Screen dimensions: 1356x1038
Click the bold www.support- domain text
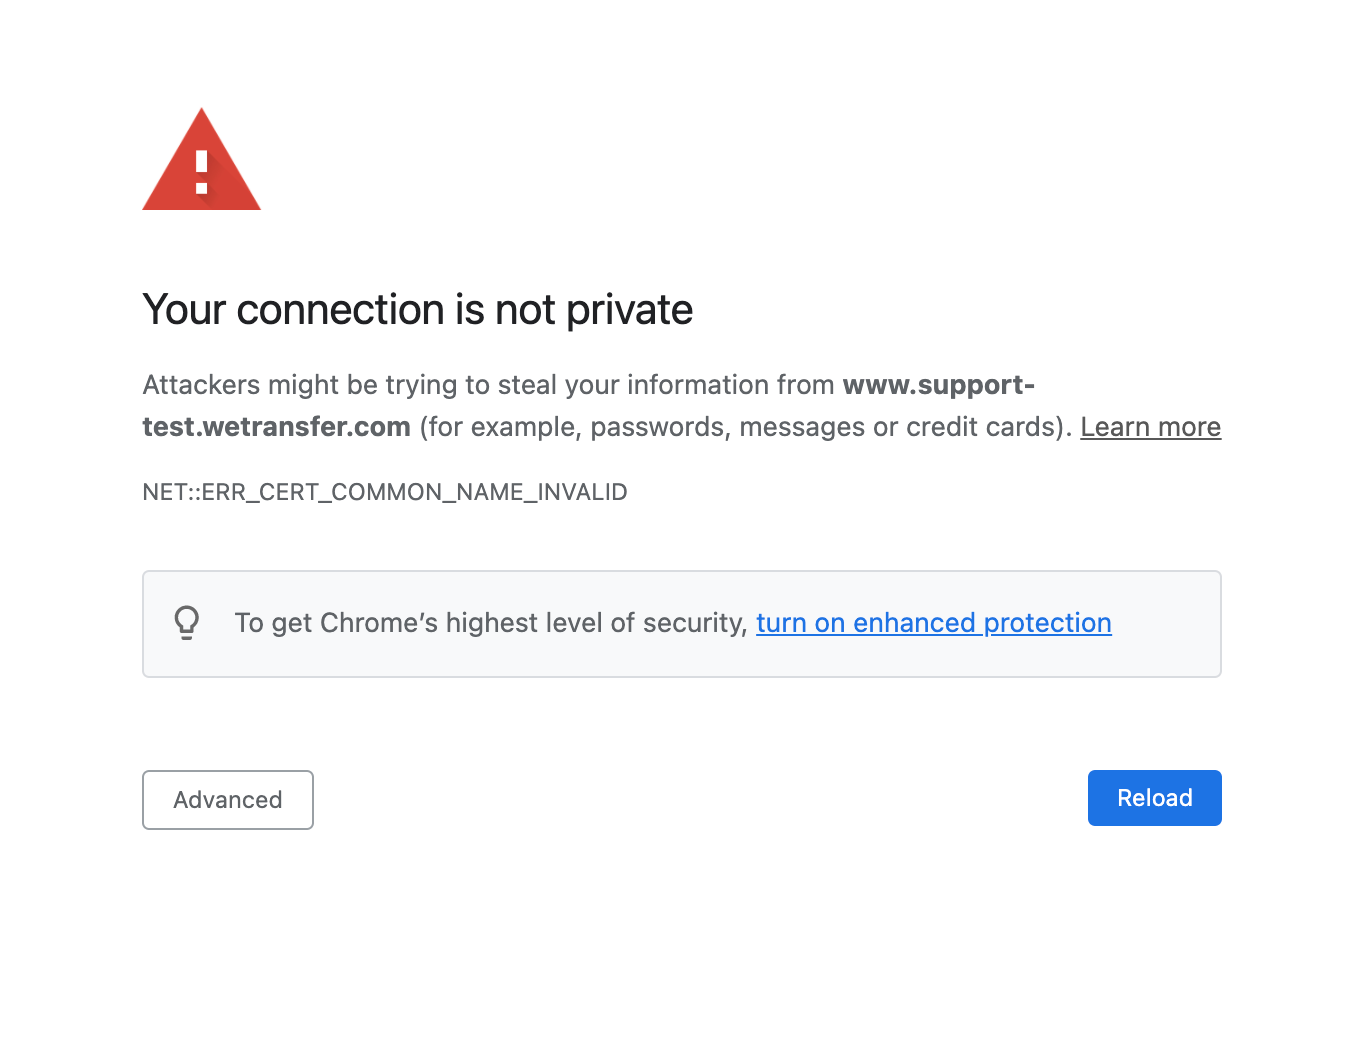(939, 385)
